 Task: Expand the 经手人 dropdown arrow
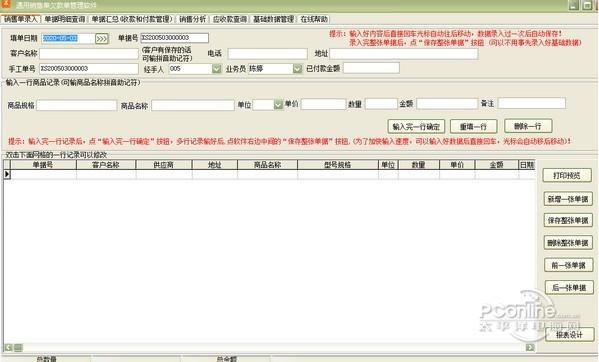pyautogui.click(x=217, y=69)
